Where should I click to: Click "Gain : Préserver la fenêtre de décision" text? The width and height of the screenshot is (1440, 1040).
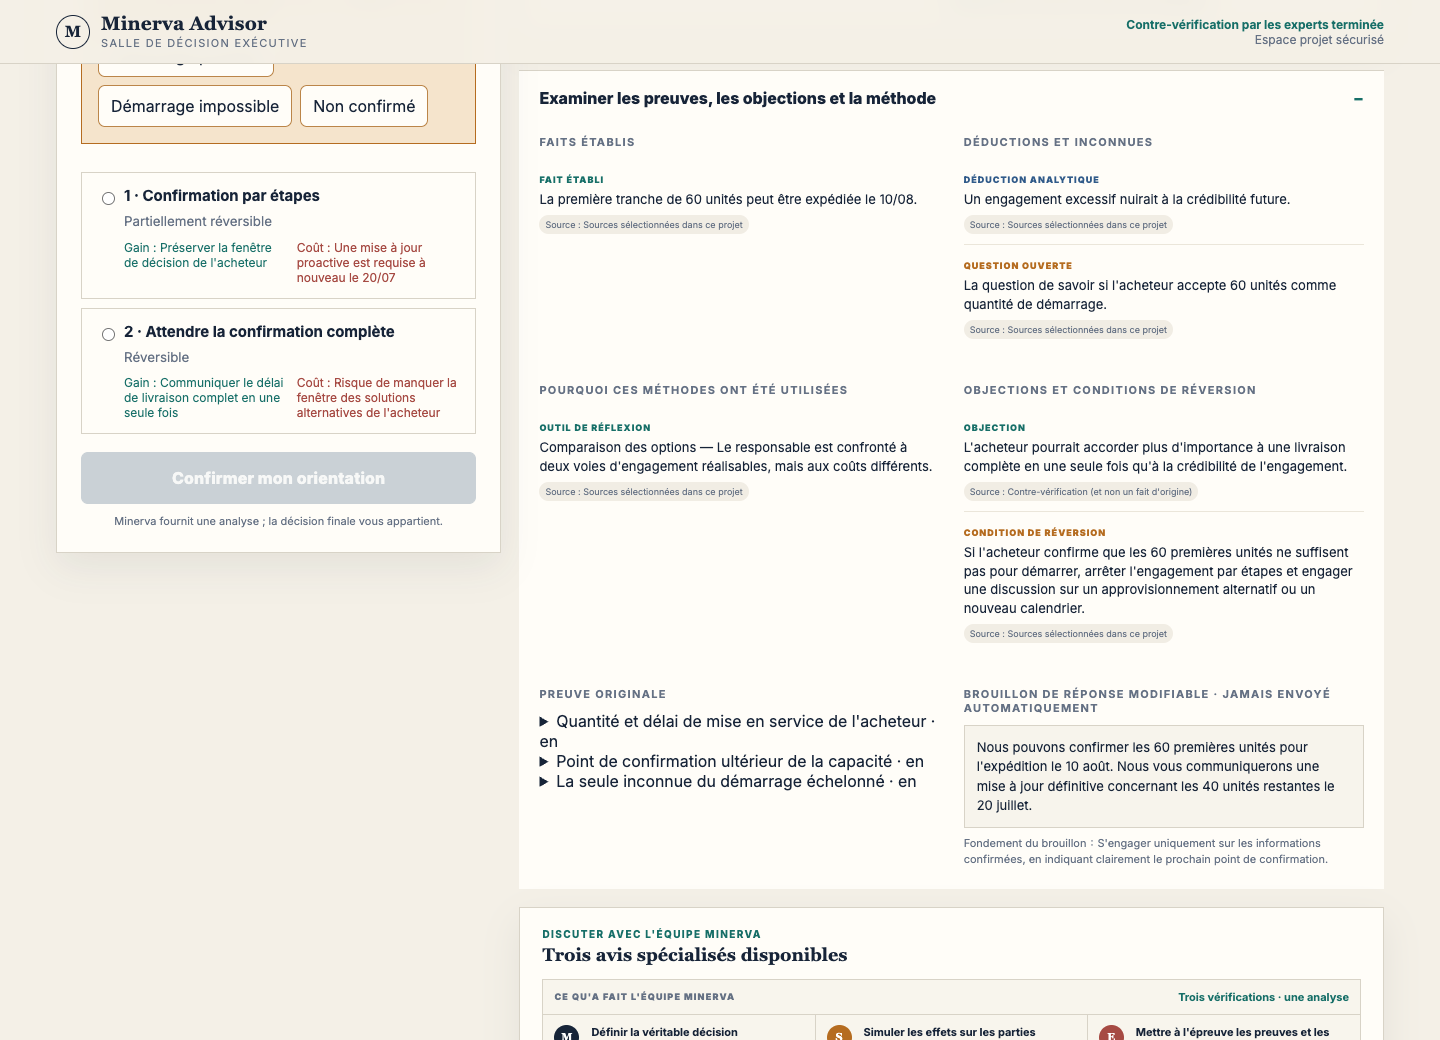[x=198, y=255]
